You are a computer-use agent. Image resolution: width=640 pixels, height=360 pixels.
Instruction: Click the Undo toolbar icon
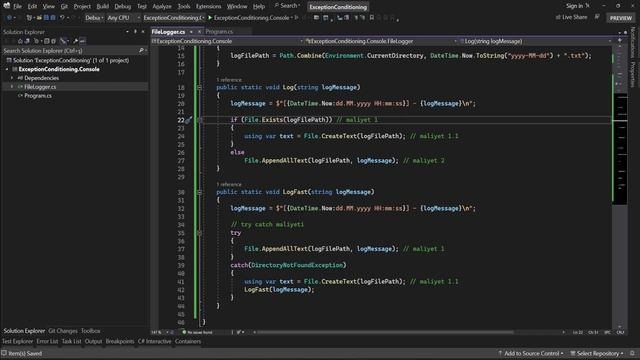[62, 18]
